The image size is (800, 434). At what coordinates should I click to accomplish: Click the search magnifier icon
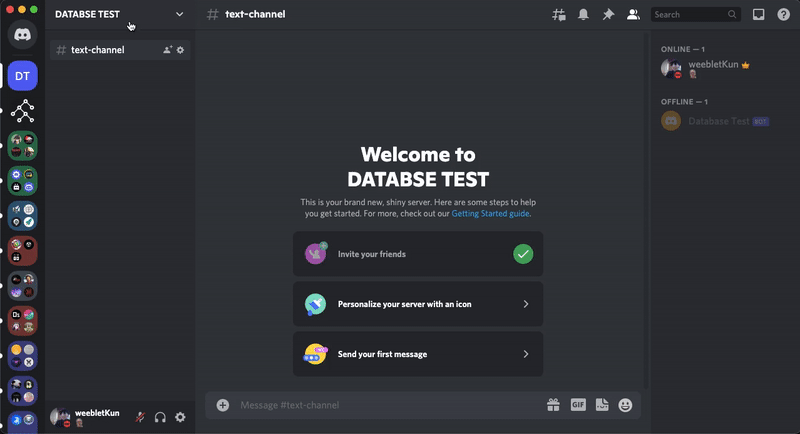pyautogui.click(x=732, y=14)
